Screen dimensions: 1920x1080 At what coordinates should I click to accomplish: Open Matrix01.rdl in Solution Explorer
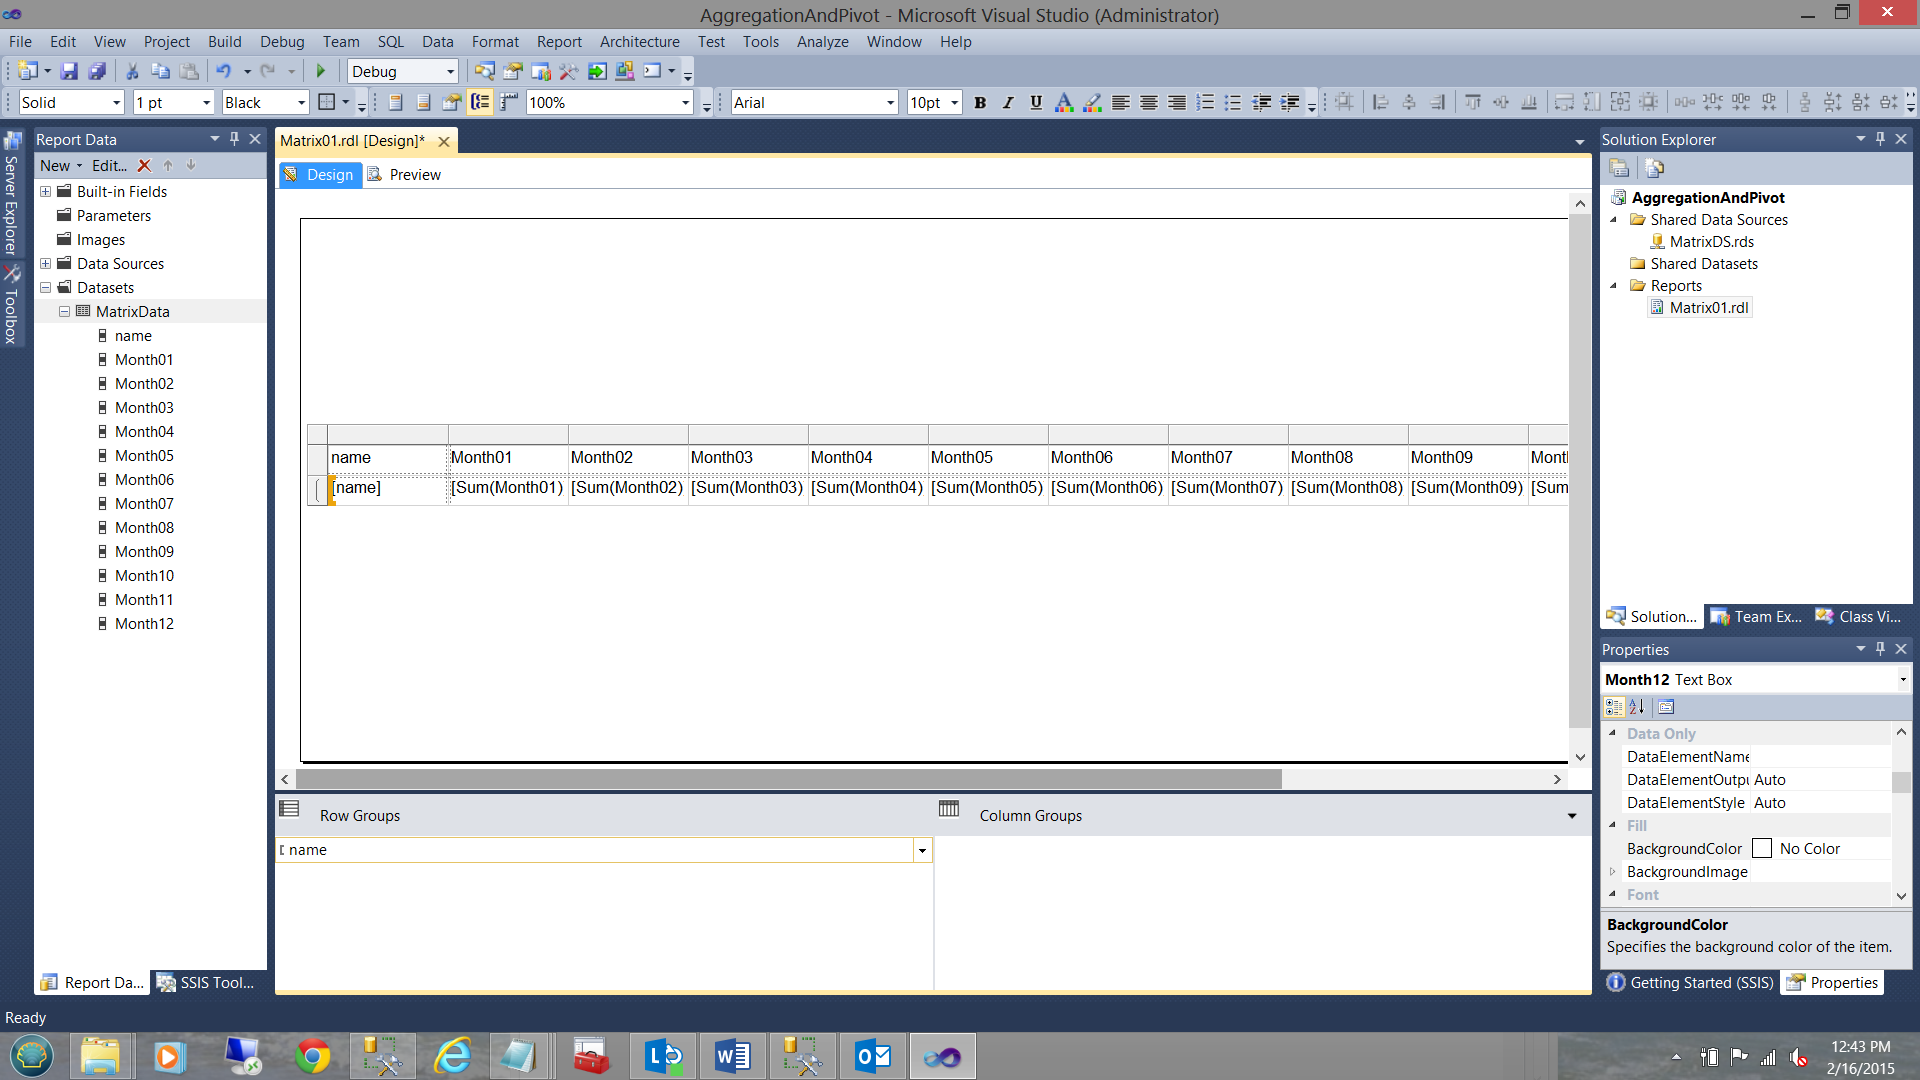click(1708, 308)
